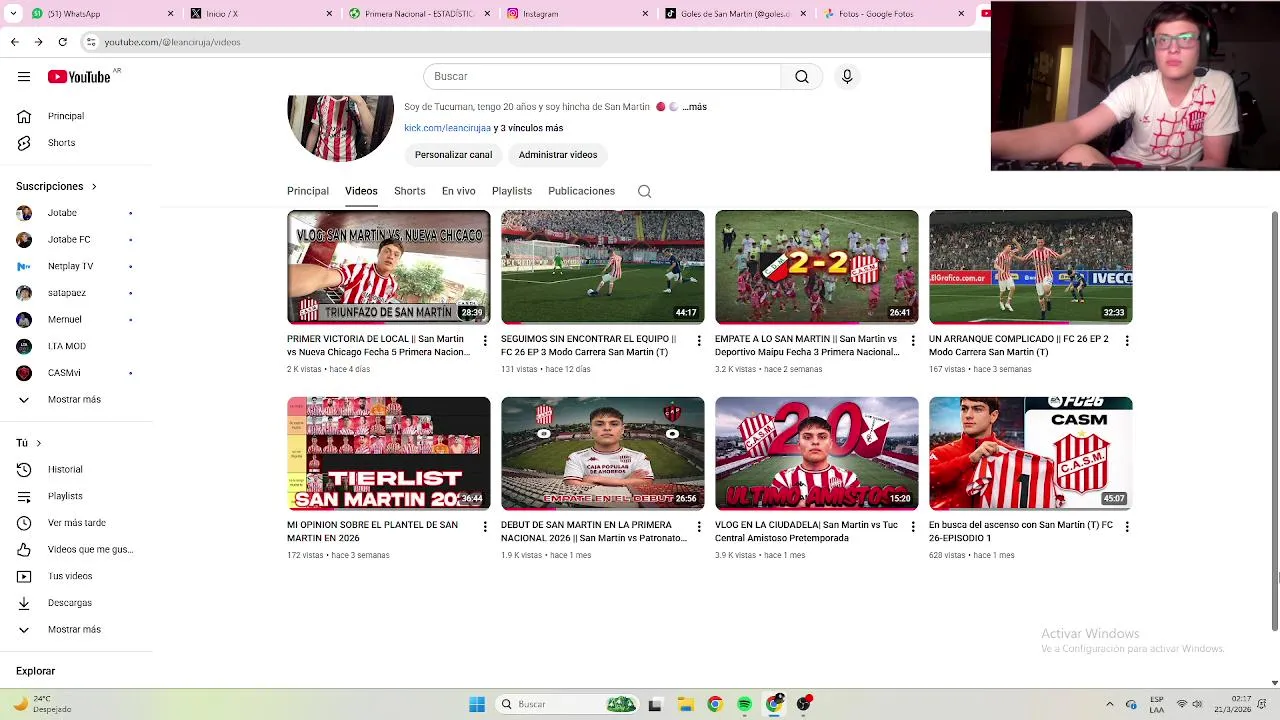Viewport: 1280px width, 720px height.
Task: Expand the Tú section chevron
Action: pos(38,443)
